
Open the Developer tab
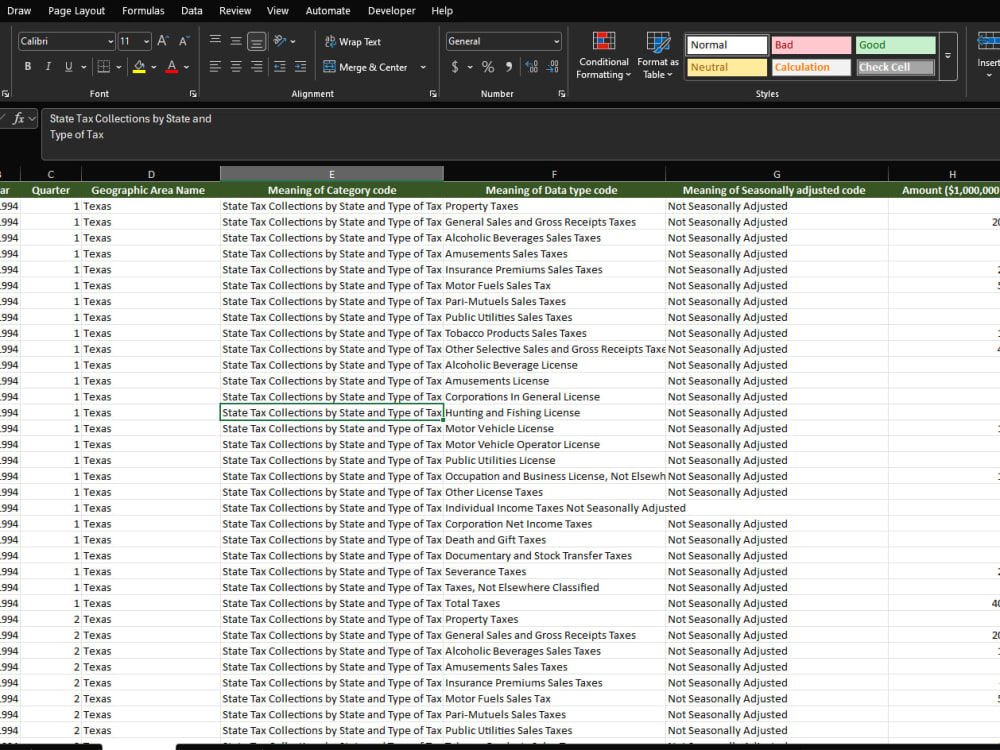coord(392,11)
